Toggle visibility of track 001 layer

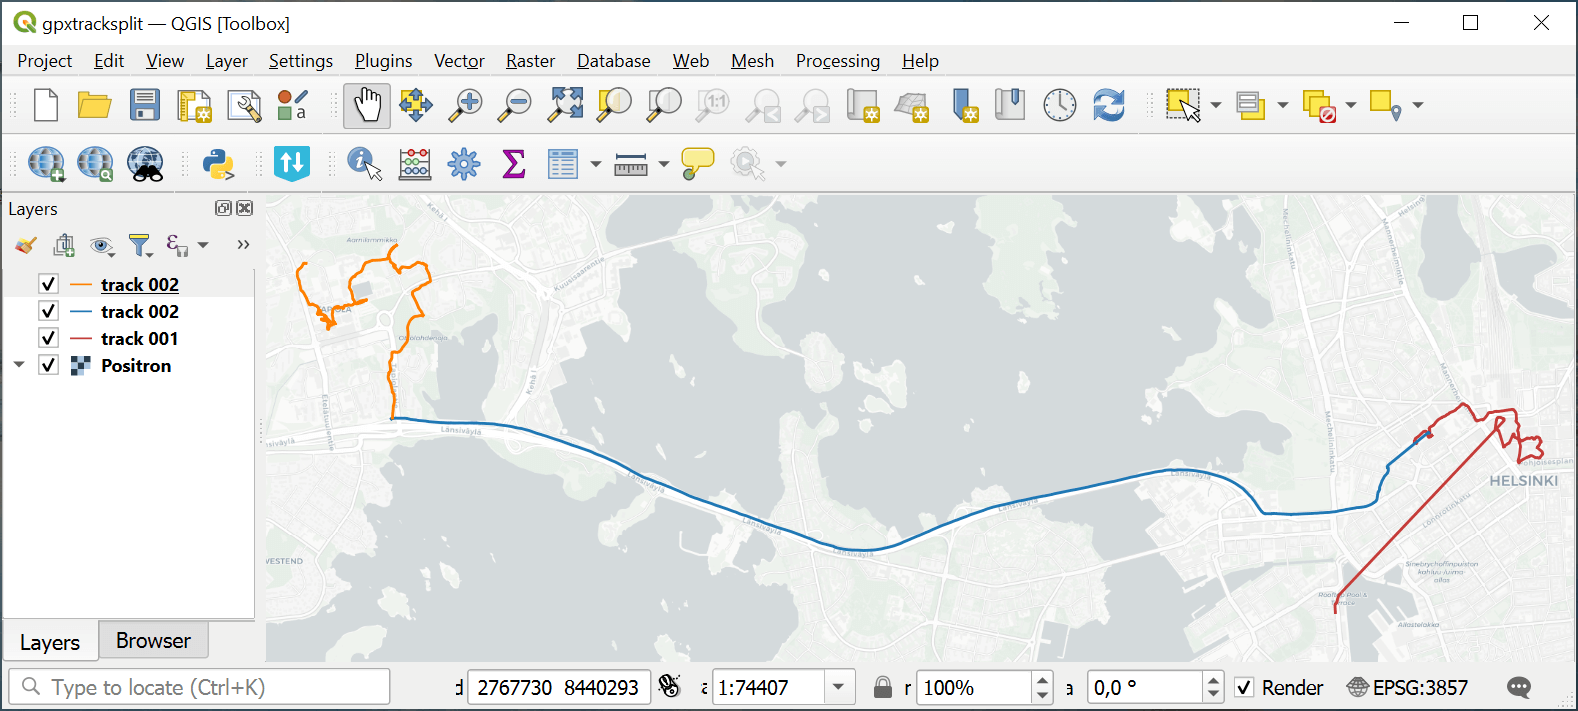coord(48,338)
